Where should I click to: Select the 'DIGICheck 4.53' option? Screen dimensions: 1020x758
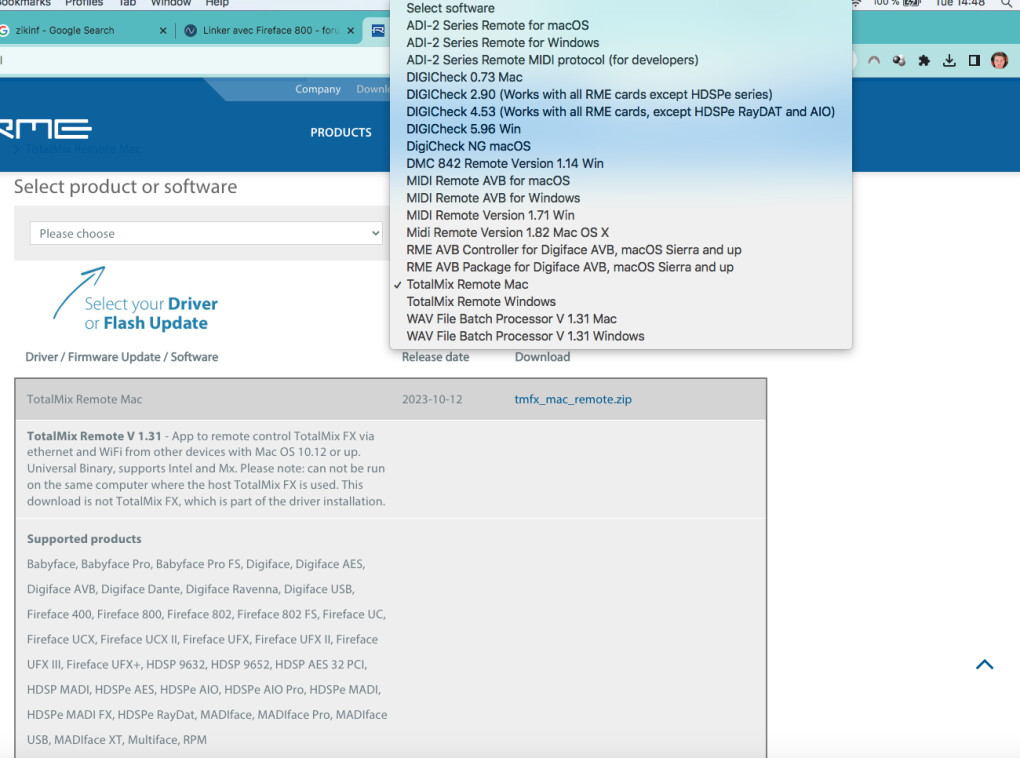(x=621, y=112)
